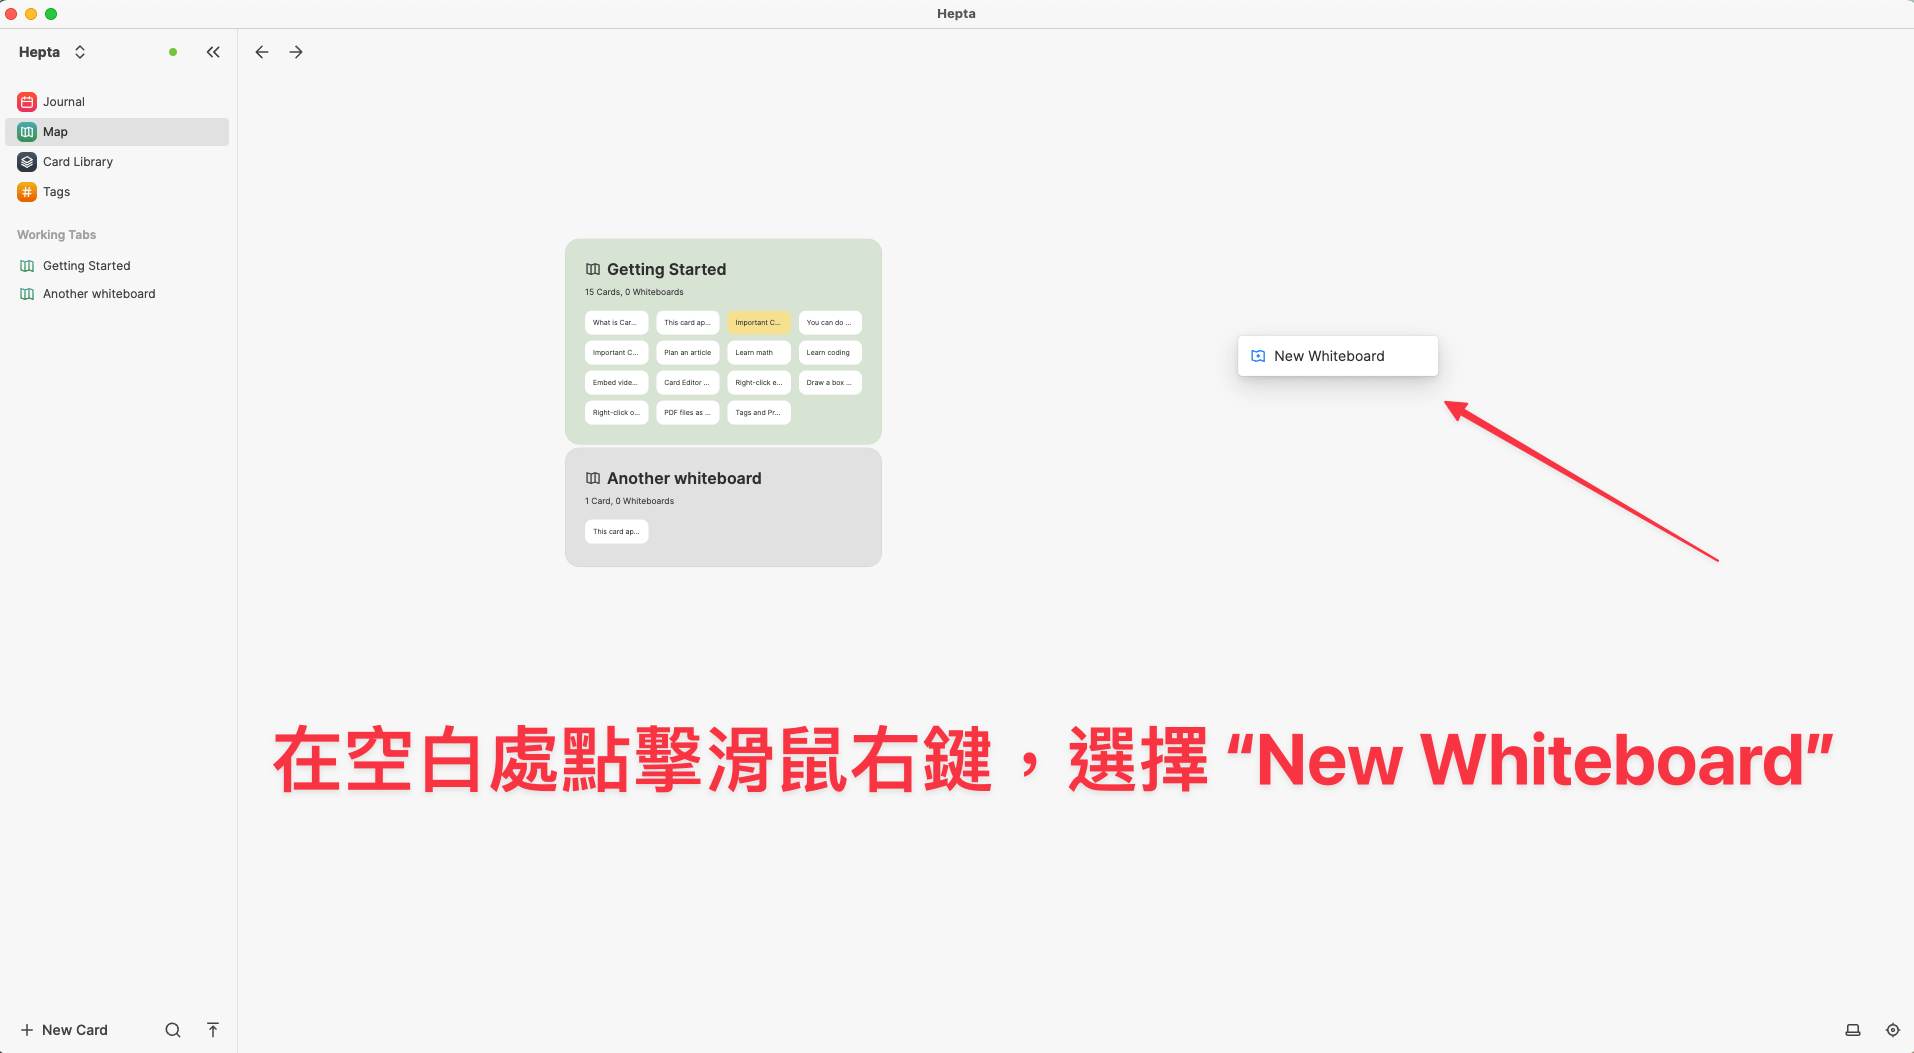Open Getting Started working tab
Image resolution: width=1914 pixels, height=1053 pixels.
[x=86, y=266]
